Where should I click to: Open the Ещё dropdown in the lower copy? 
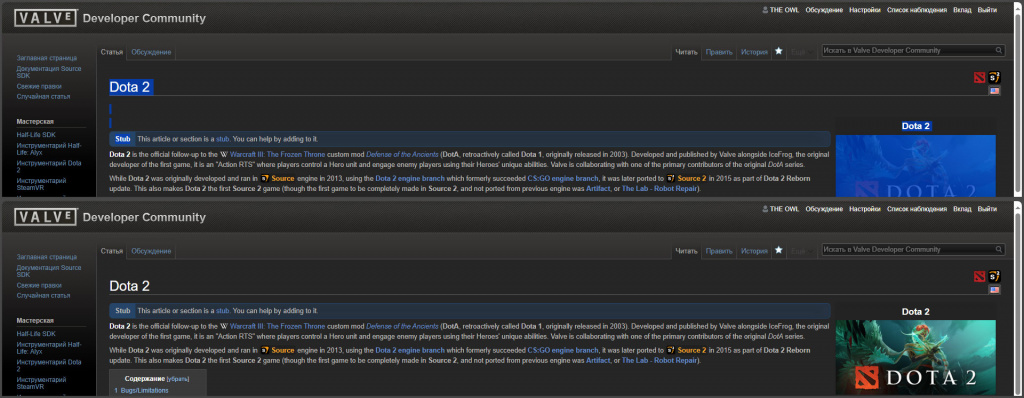[x=802, y=250]
